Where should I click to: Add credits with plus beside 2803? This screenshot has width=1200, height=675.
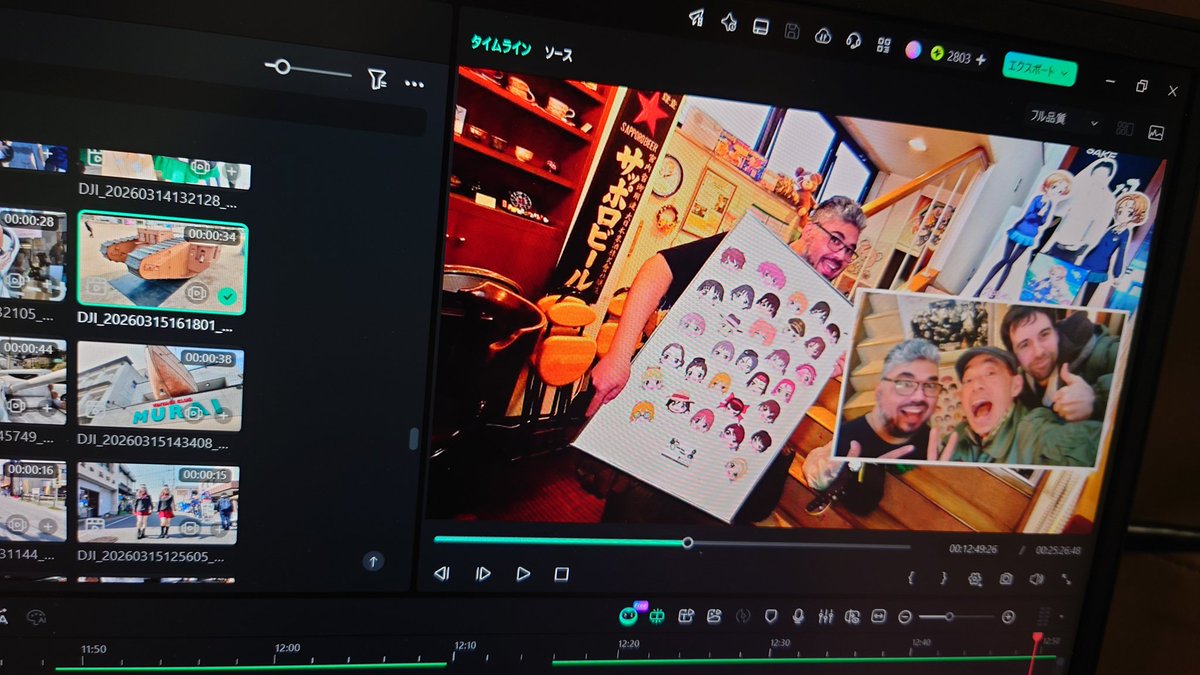982,59
